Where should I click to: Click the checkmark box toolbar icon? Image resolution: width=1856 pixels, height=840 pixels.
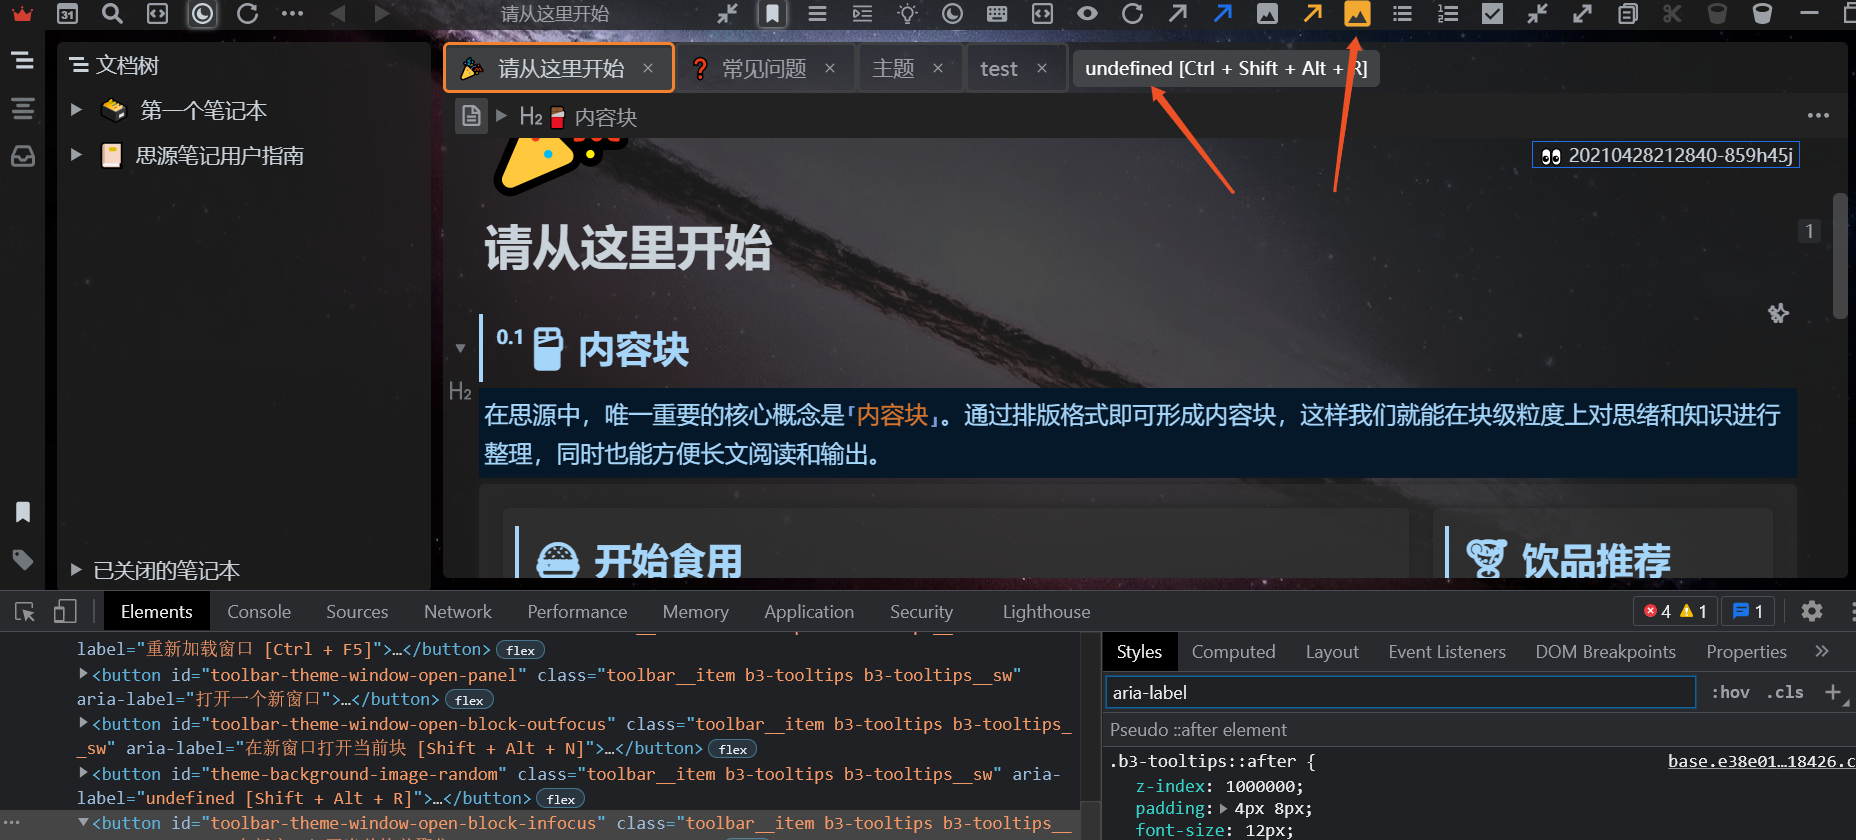[x=1492, y=13]
